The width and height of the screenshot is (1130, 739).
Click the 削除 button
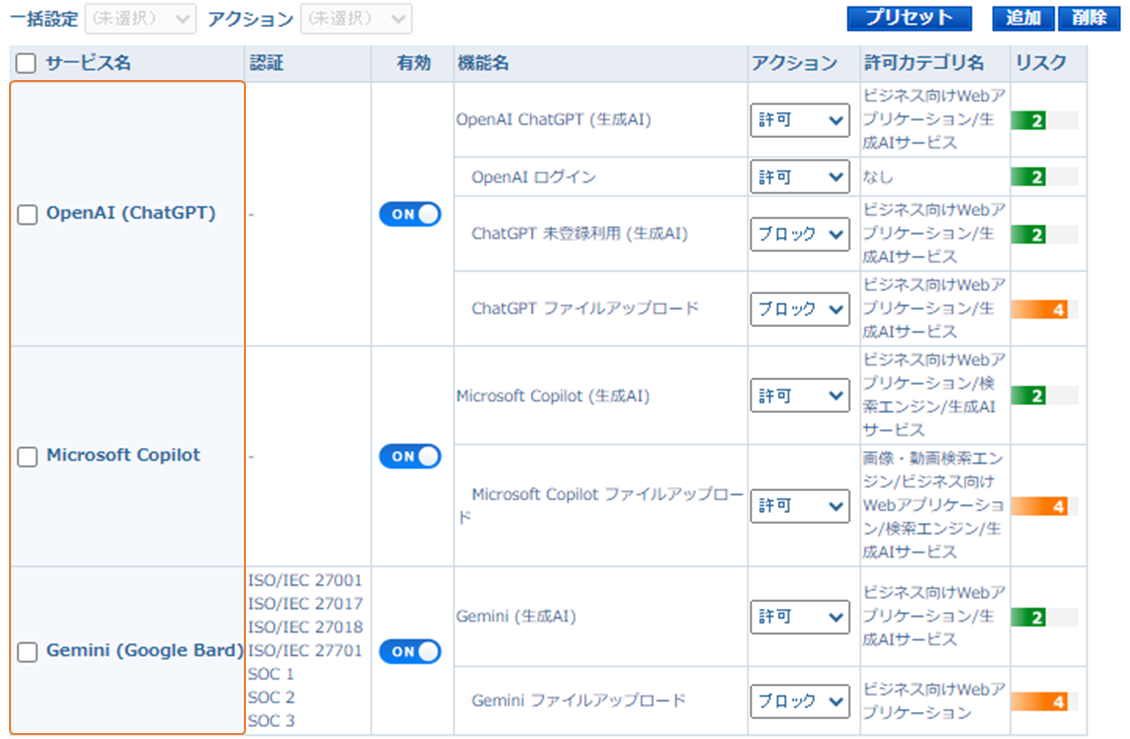[1088, 18]
